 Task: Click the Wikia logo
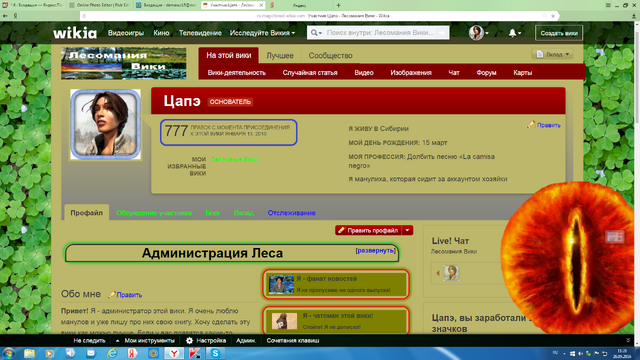click(75, 33)
